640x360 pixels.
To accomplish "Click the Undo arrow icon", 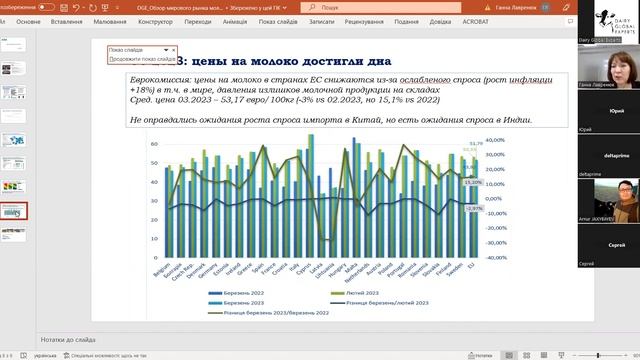I will (76, 7).
